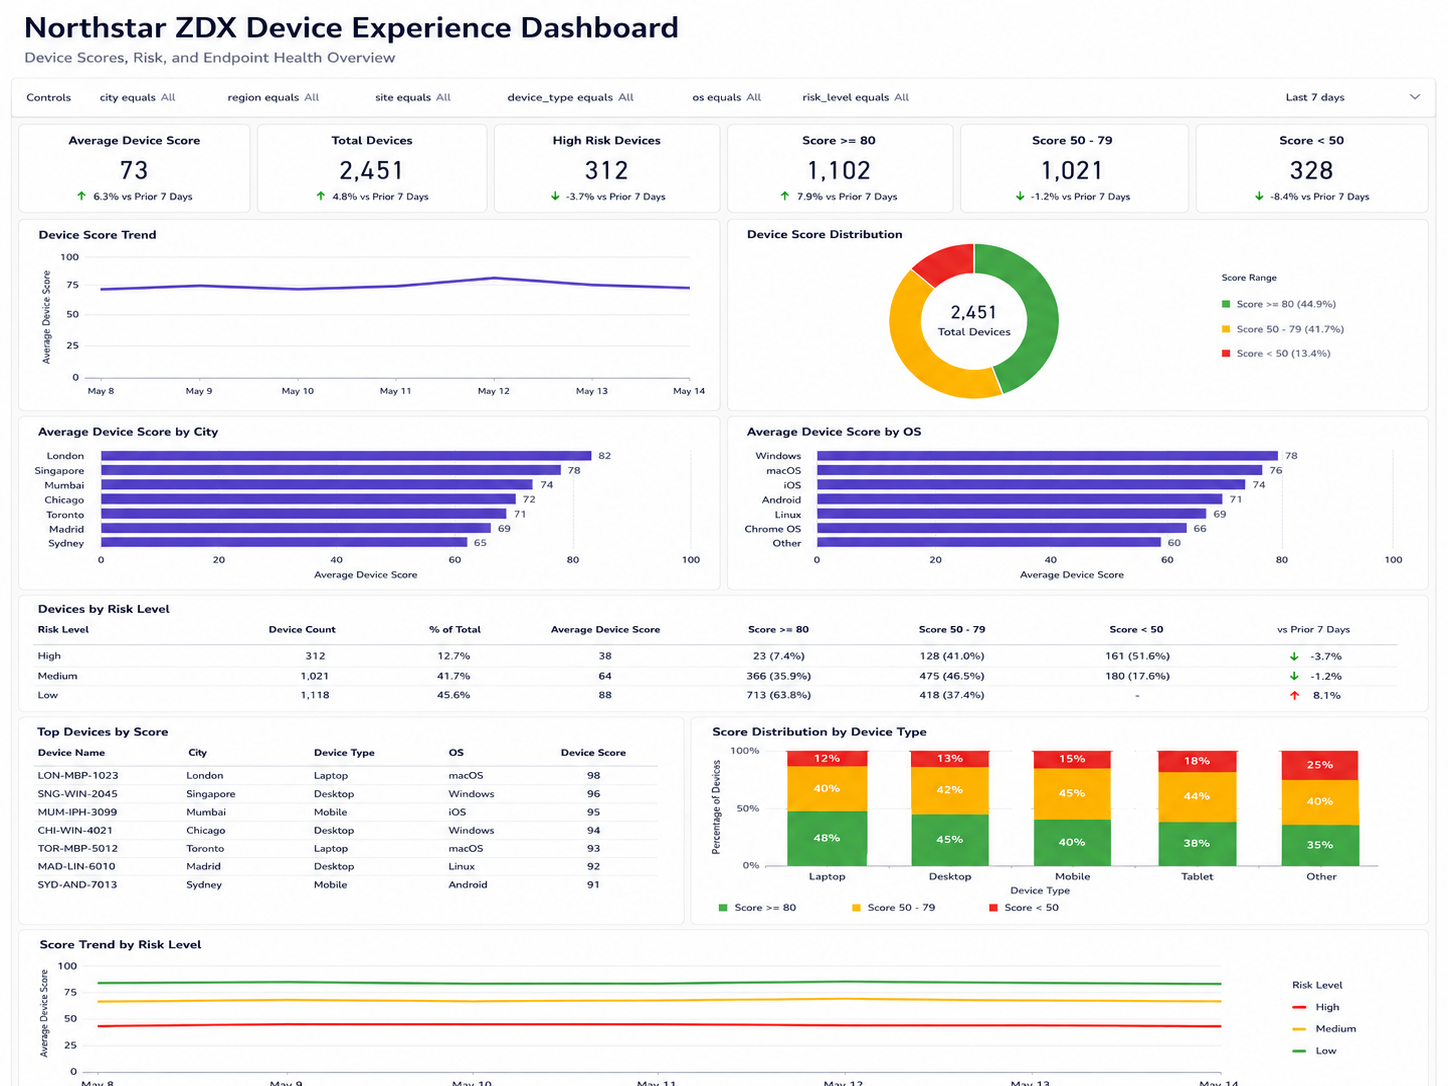Sort by Device Count column header

coord(302,630)
